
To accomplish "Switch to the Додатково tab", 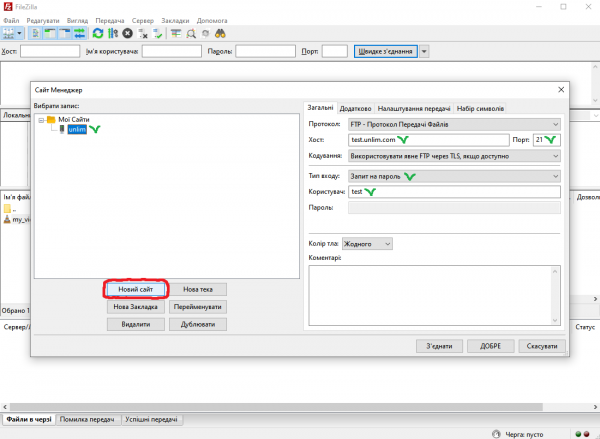I will point(355,108).
